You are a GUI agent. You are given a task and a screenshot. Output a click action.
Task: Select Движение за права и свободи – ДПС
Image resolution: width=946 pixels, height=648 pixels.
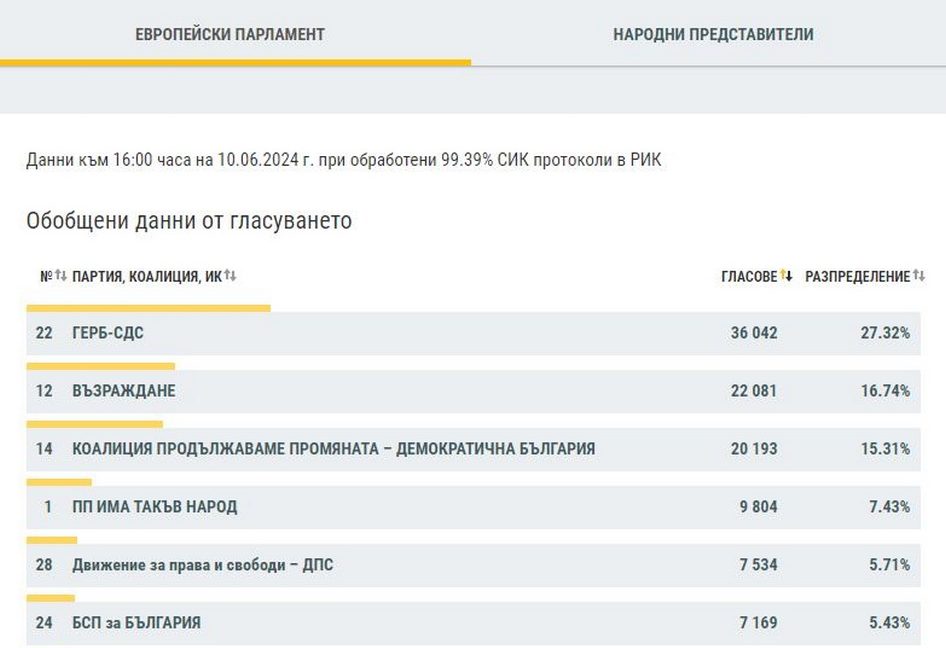click(x=203, y=565)
